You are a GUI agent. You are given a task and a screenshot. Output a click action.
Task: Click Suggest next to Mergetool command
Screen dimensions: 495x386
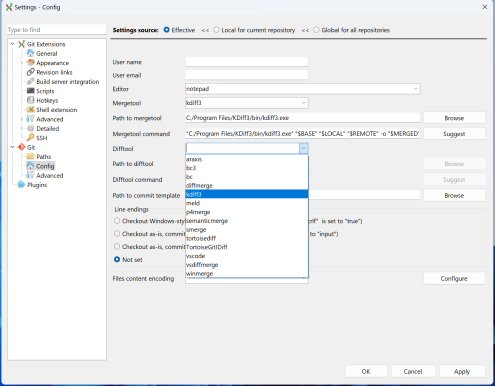(454, 134)
